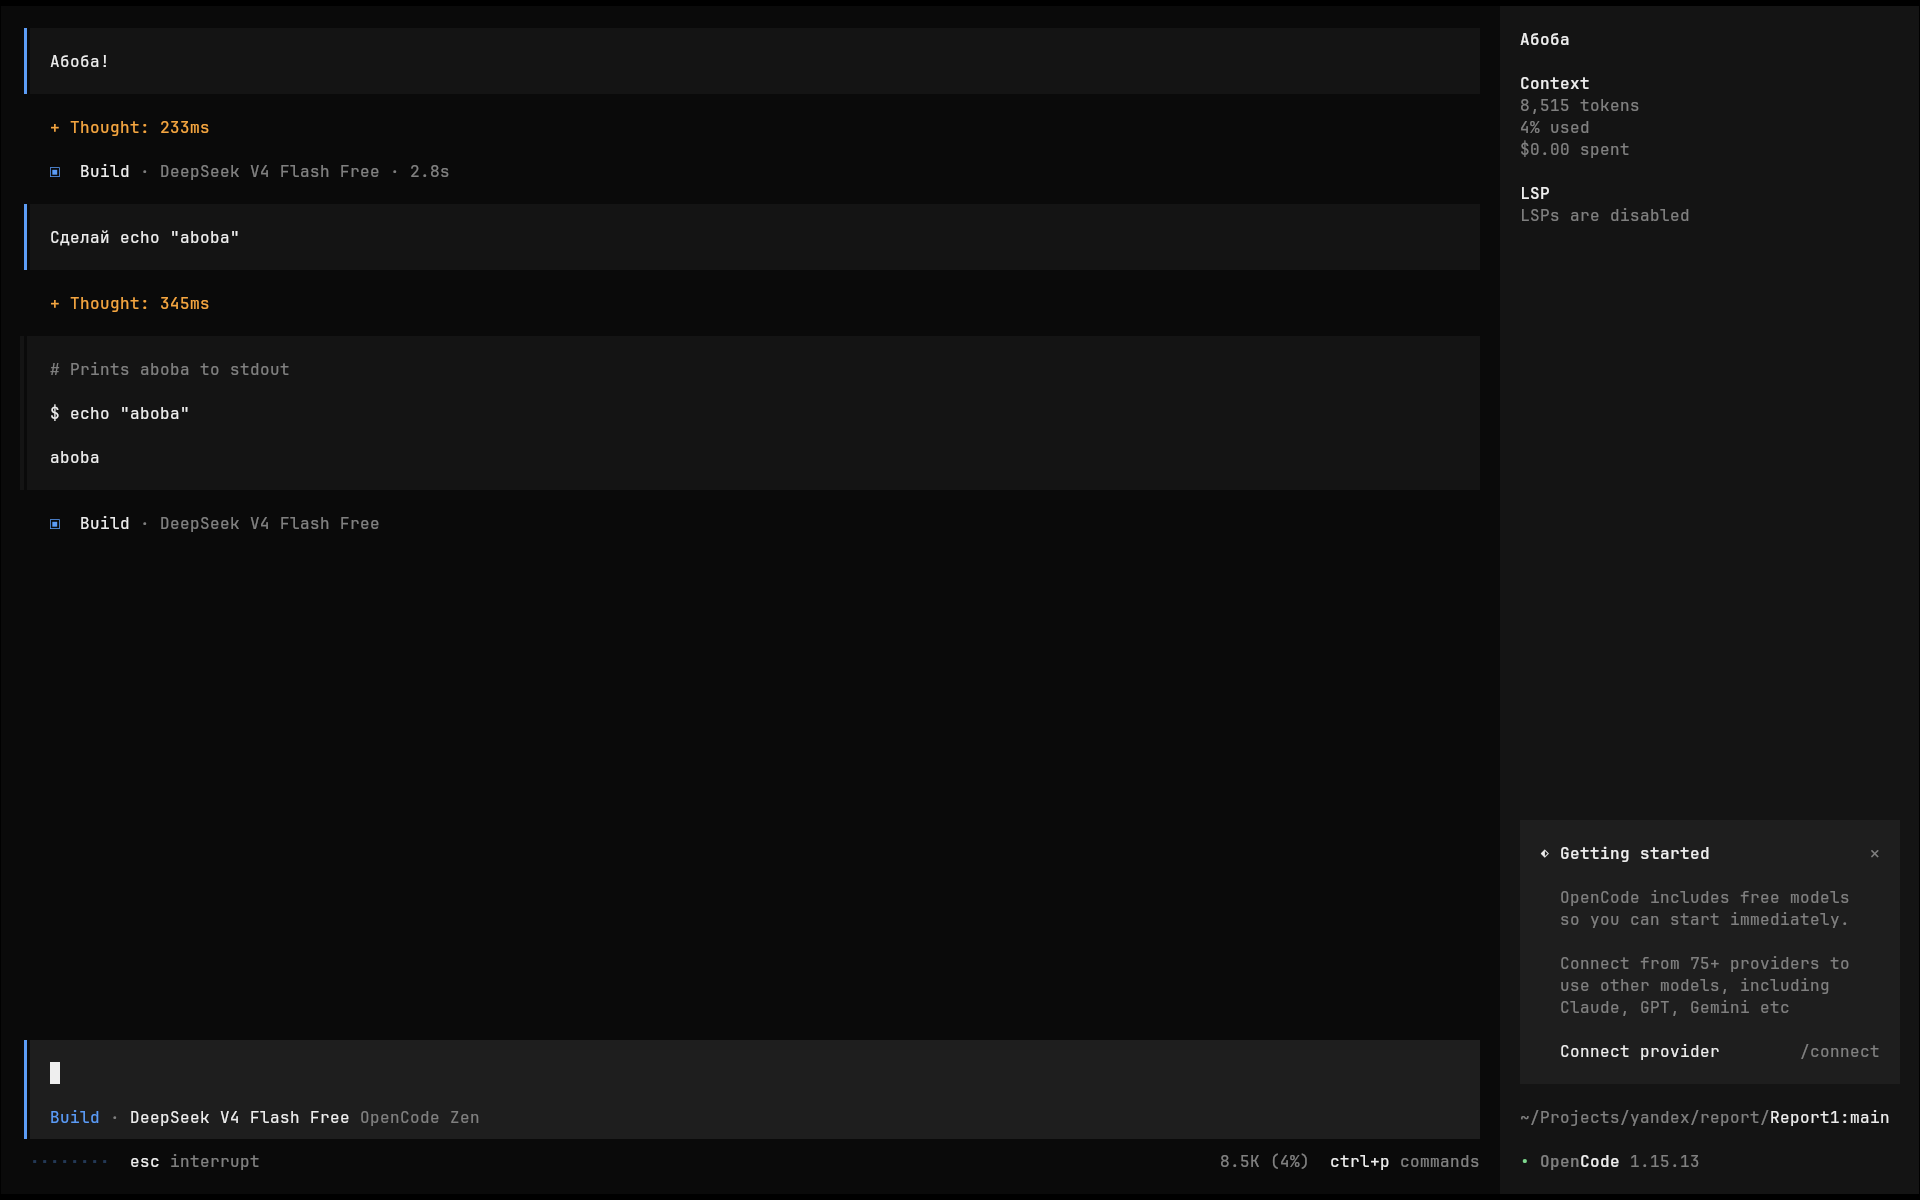Click the animated loading dots in status bar

coord(70,1162)
